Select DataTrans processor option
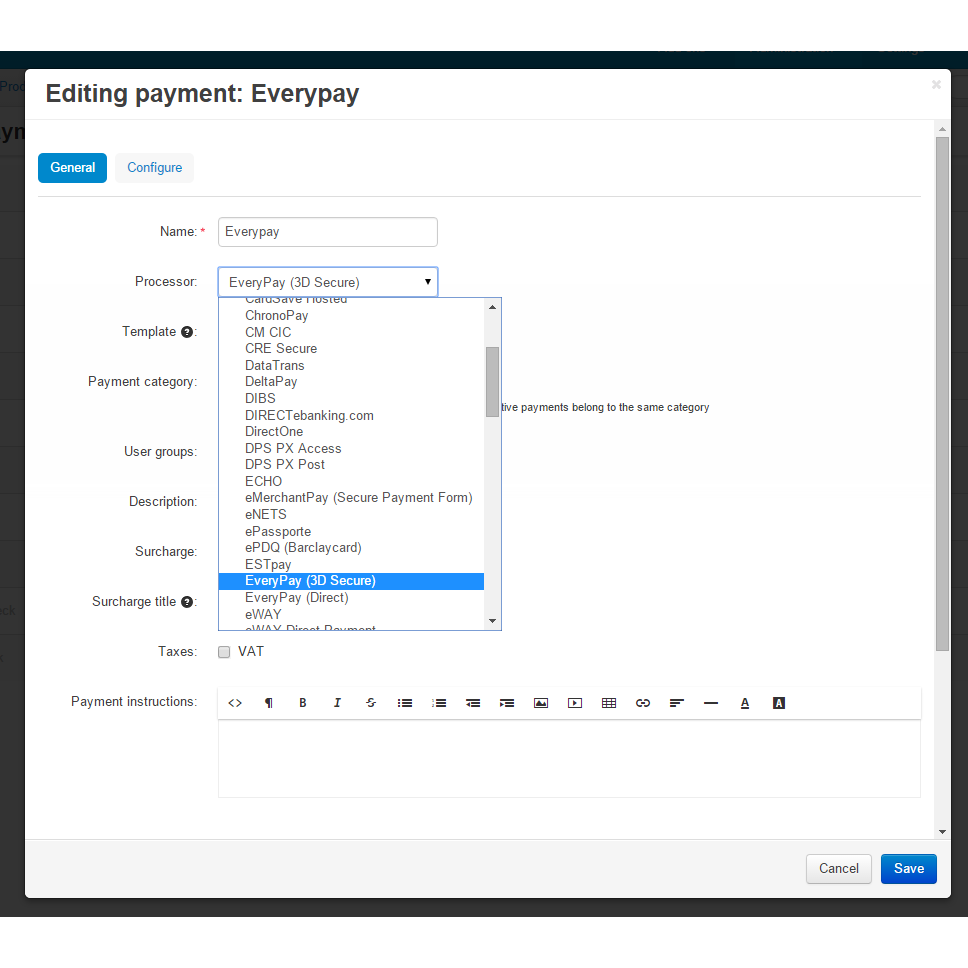The width and height of the screenshot is (968, 968). tap(351, 365)
